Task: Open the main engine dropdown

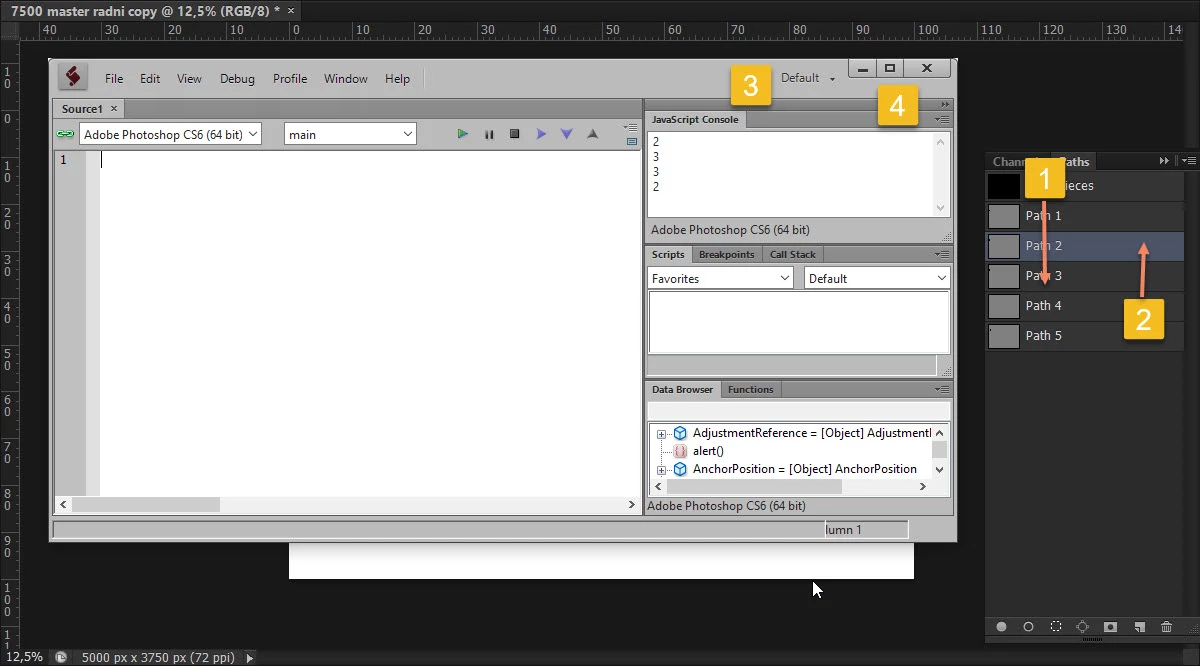Action: pos(350,134)
